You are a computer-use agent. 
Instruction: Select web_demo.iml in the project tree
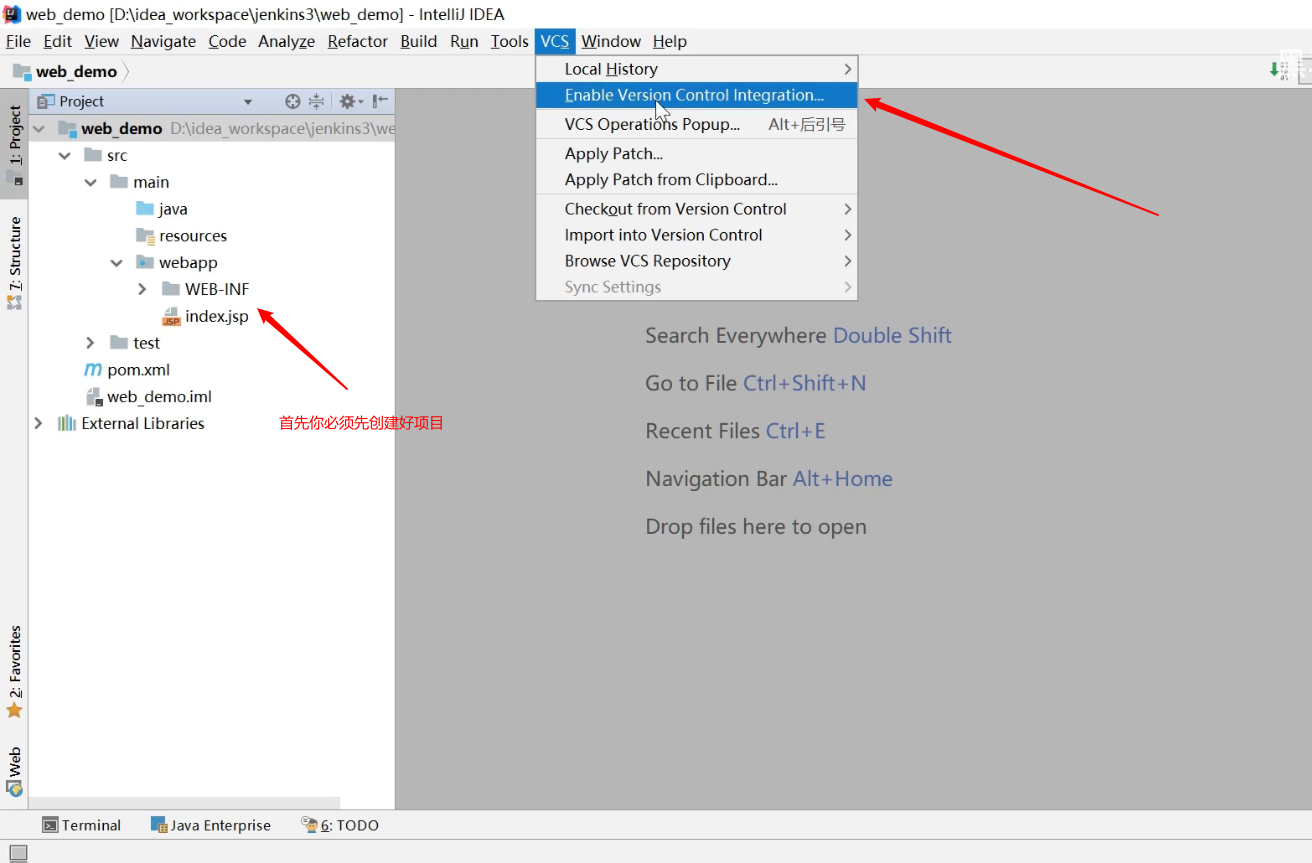[x=159, y=397]
